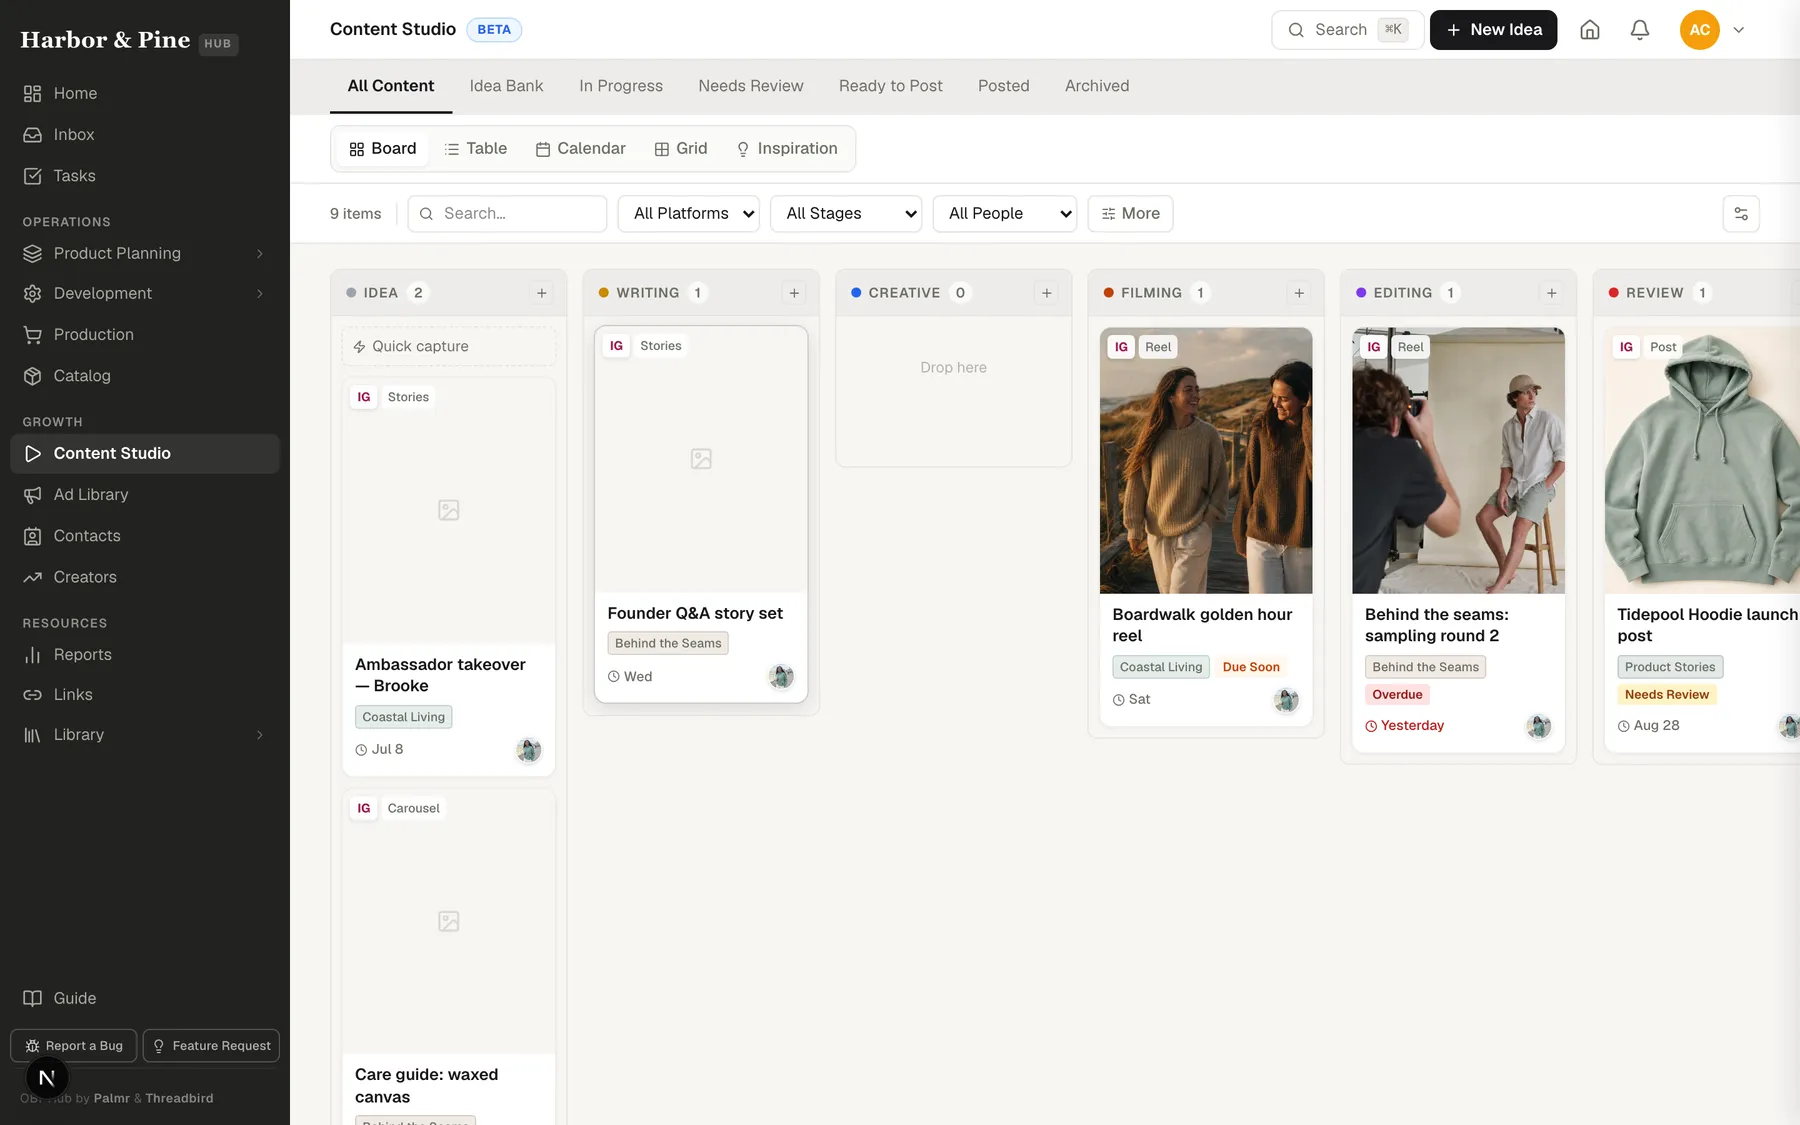The image size is (1800, 1125).
Task: Open Production in the sidebar
Action: coord(145,334)
